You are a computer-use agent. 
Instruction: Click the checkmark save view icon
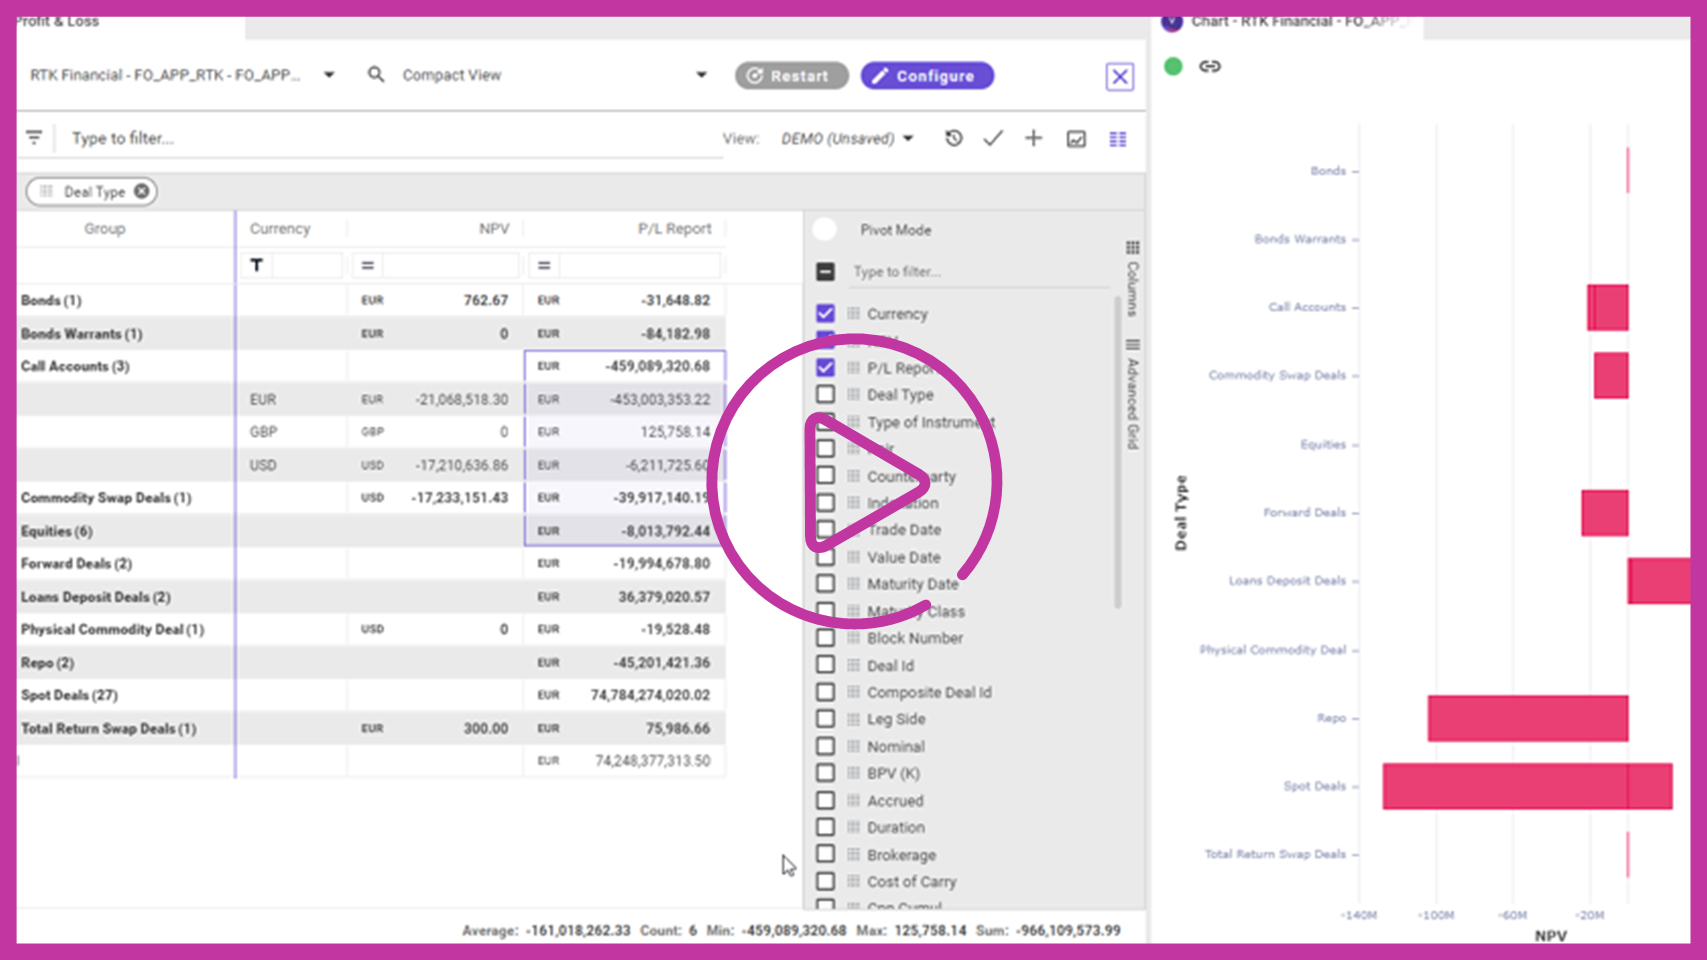[x=993, y=139]
